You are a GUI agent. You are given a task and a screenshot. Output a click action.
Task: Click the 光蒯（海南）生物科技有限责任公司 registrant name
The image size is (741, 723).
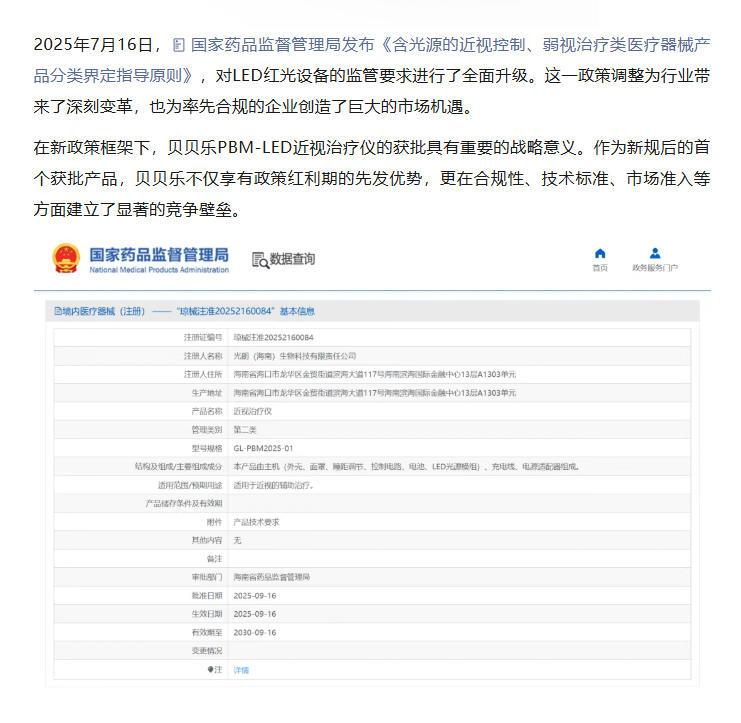(294, 356)
